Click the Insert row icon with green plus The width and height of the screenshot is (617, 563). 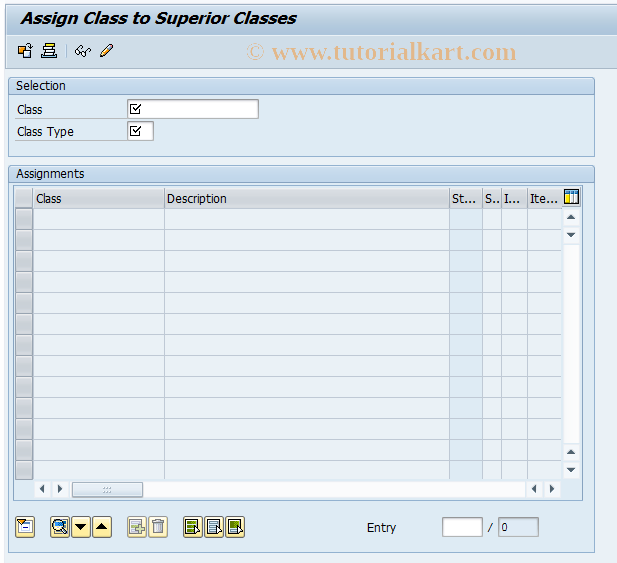137,527
